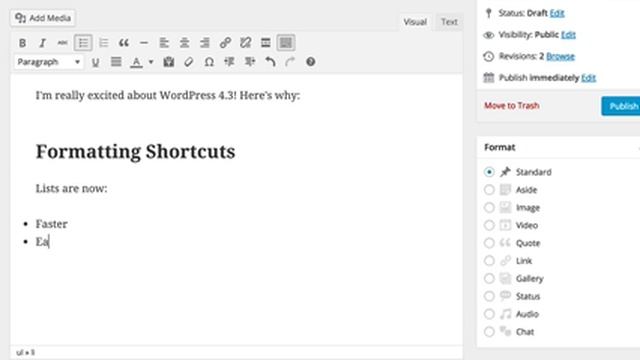Open the text color dropdown arrow
640x360 pixels.
[151, 62]
